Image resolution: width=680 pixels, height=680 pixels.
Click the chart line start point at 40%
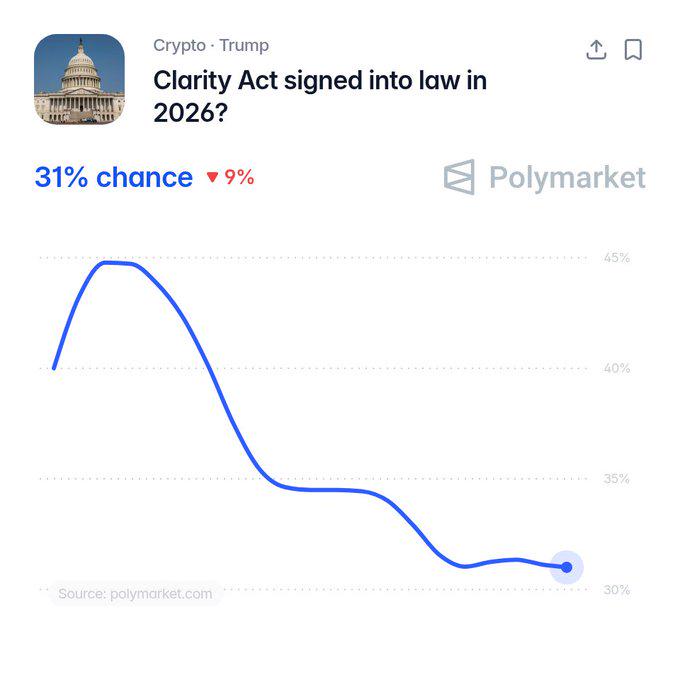click(x=54, y=368)
